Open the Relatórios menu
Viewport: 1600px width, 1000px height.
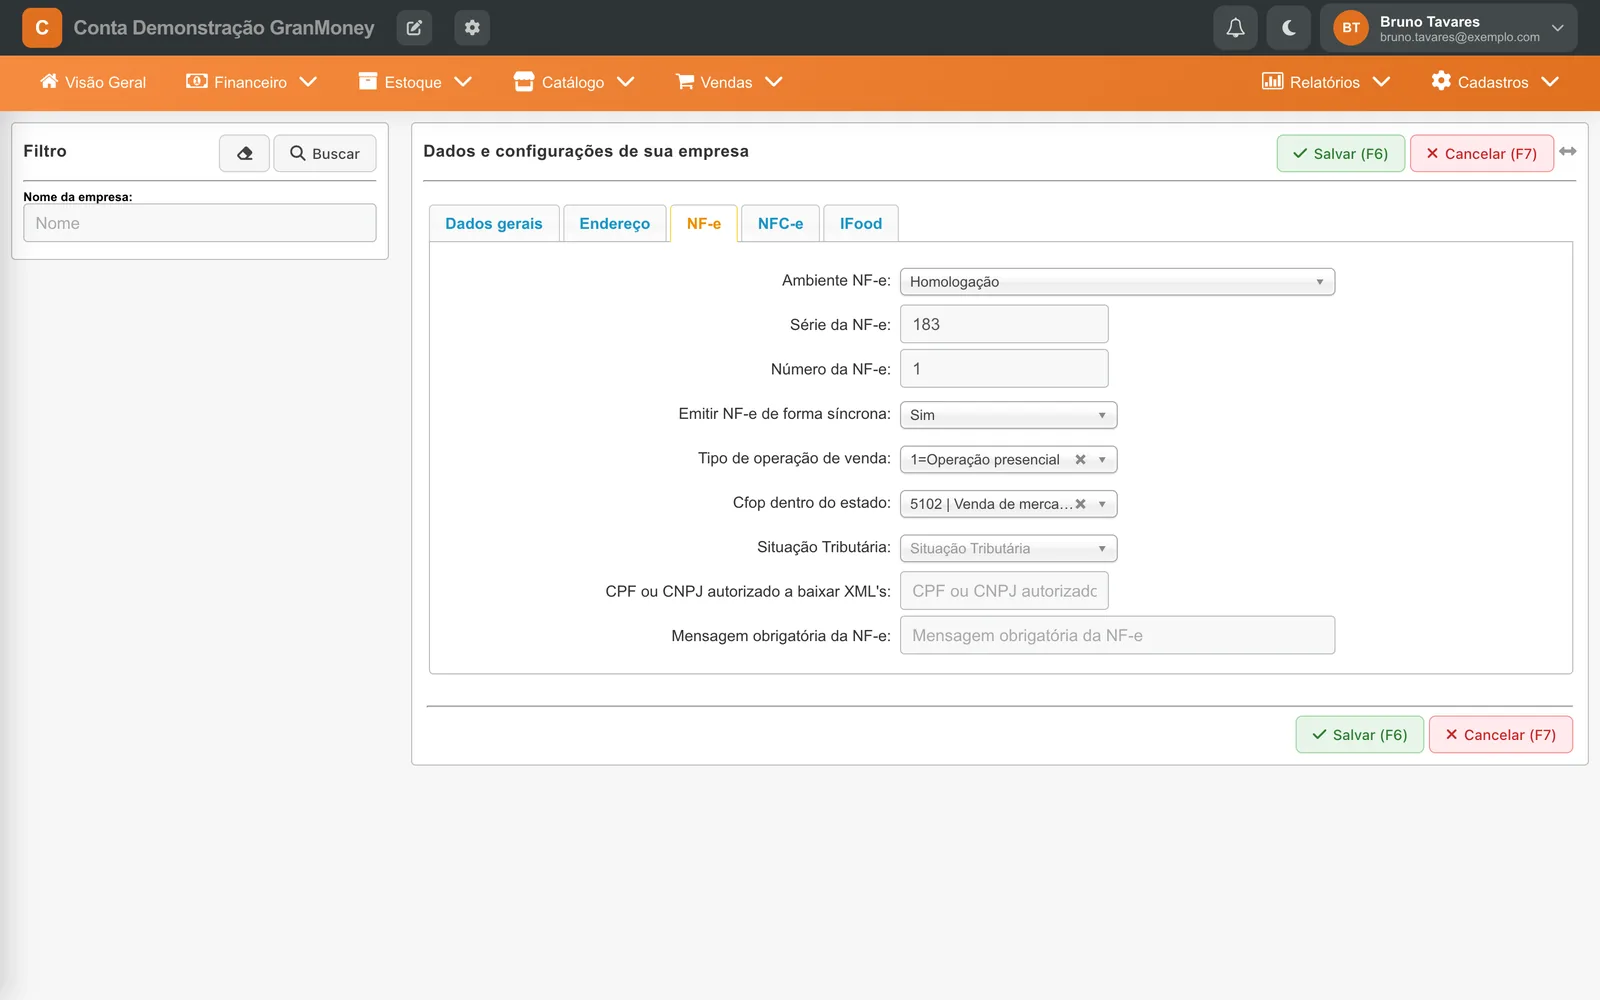point(1326,82)
